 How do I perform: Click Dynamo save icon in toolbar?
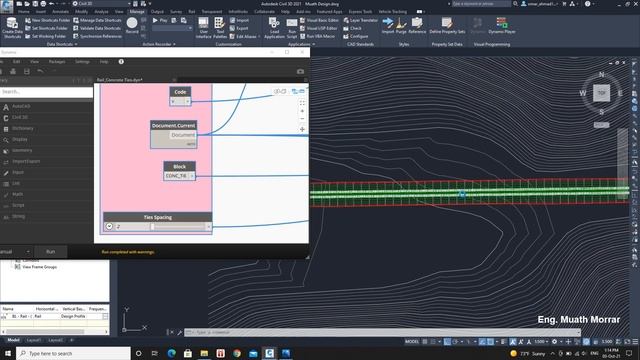point(27,71)
